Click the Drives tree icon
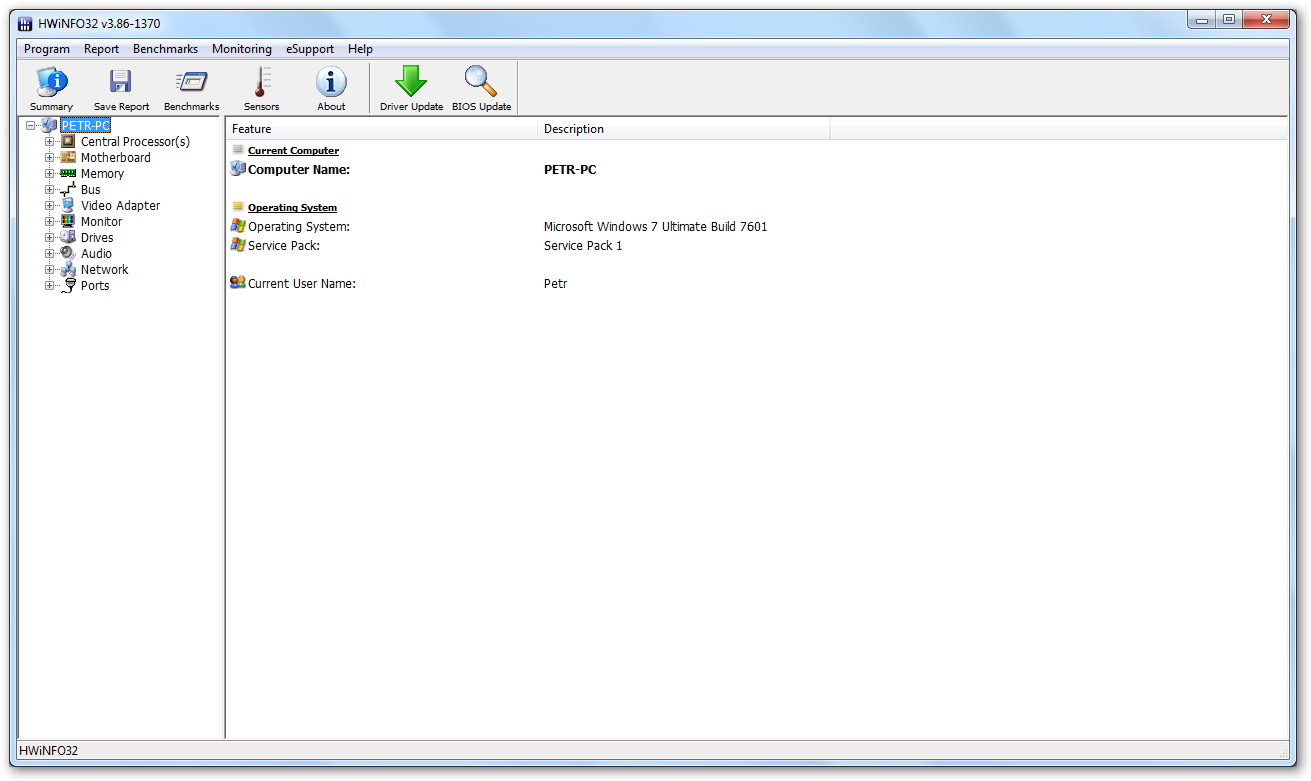Viewport: 1311px width, 781px height. click(x=68, y=238)
